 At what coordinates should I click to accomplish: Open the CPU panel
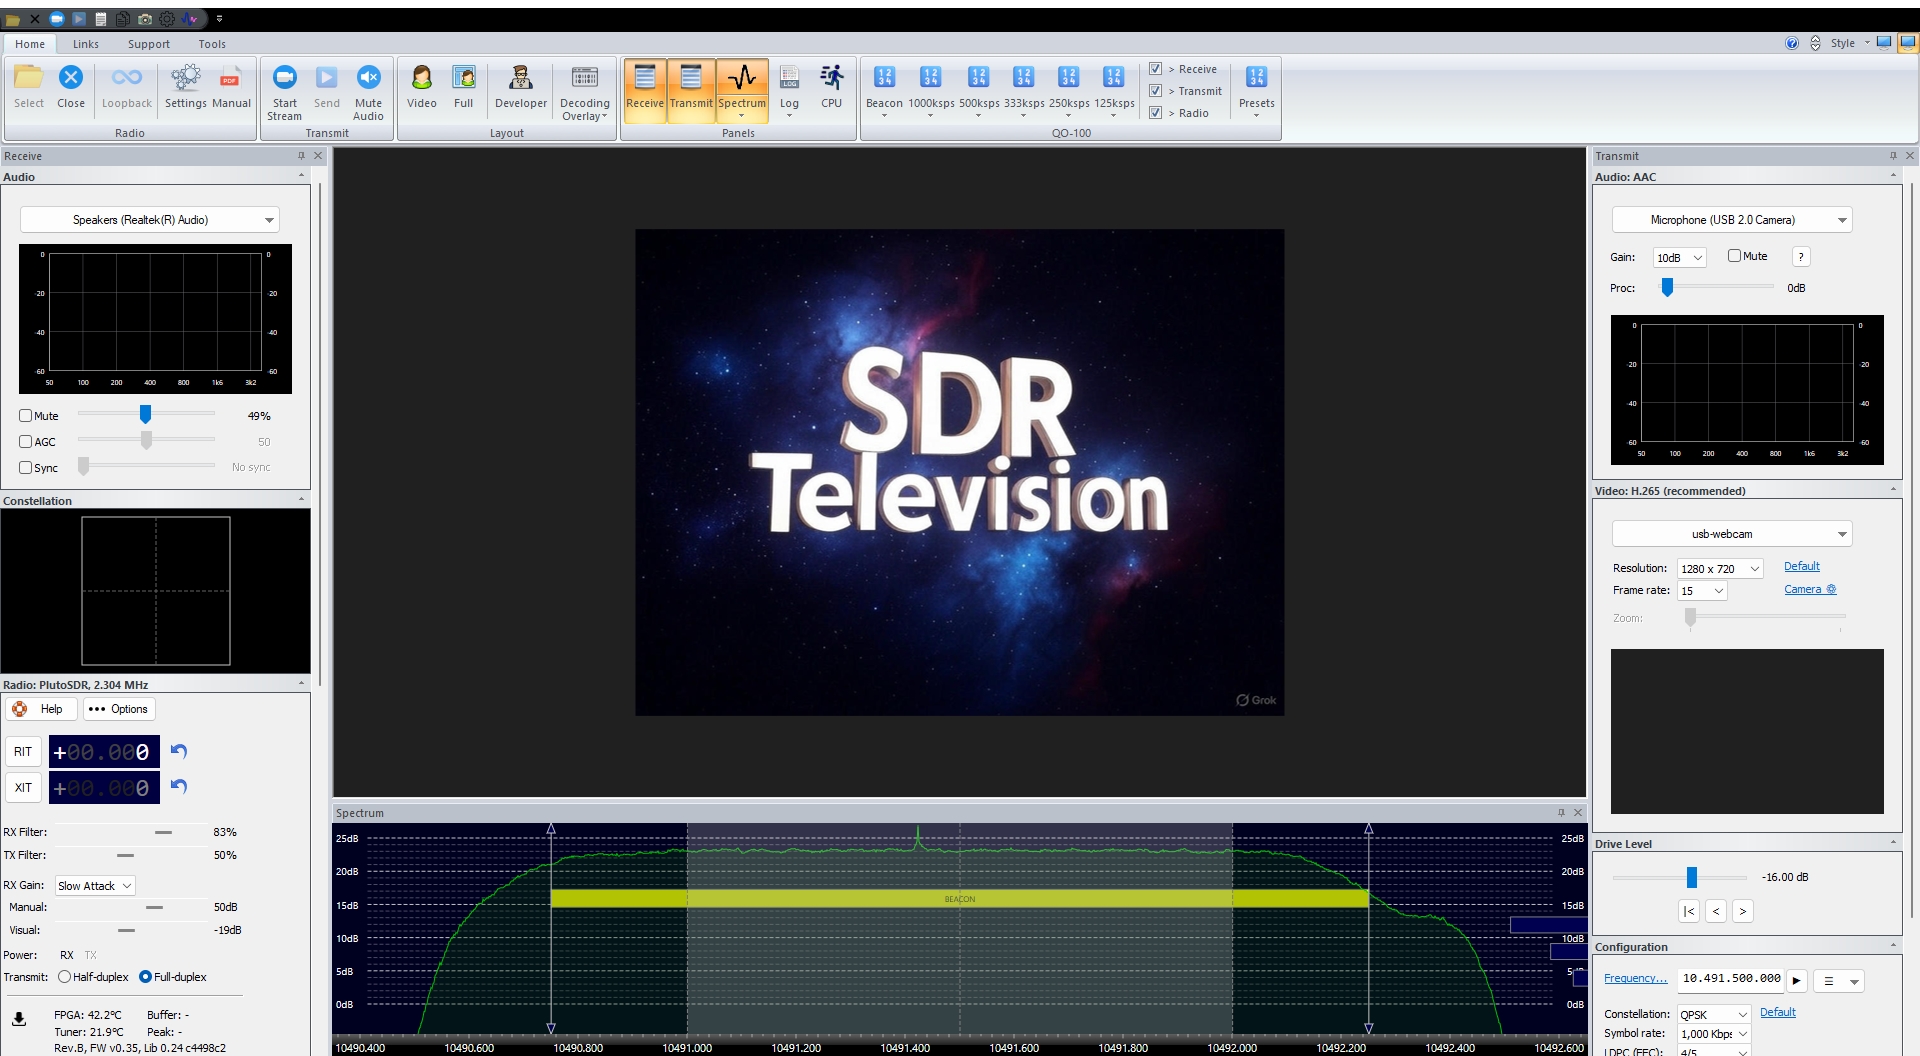click(831, 86)
